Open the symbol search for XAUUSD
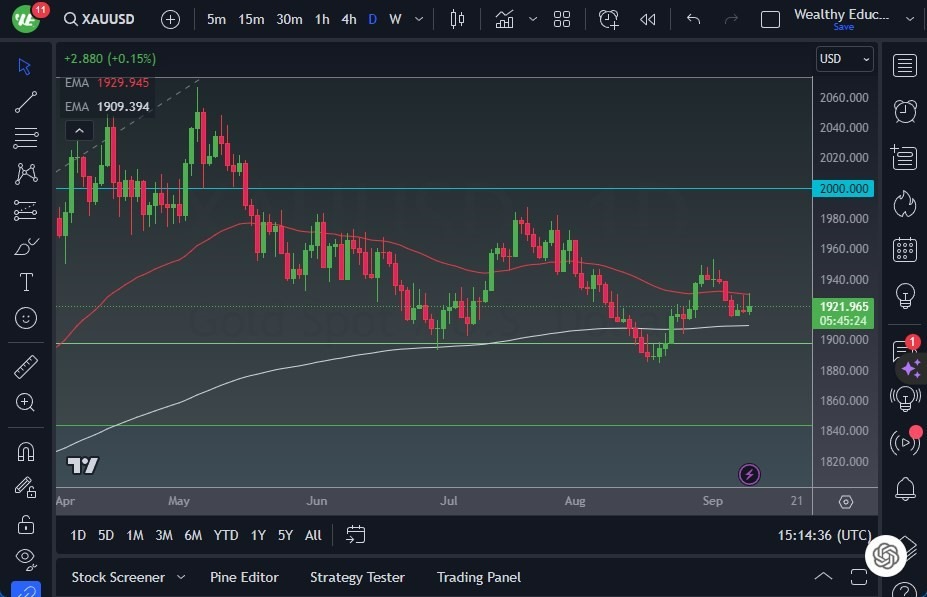The height and width of the screenshot is (597, 927). click(x=100, y=18)
